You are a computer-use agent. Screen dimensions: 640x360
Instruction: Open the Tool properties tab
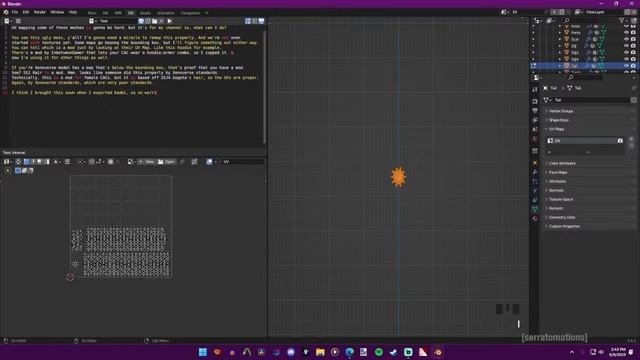pos(535,89)
